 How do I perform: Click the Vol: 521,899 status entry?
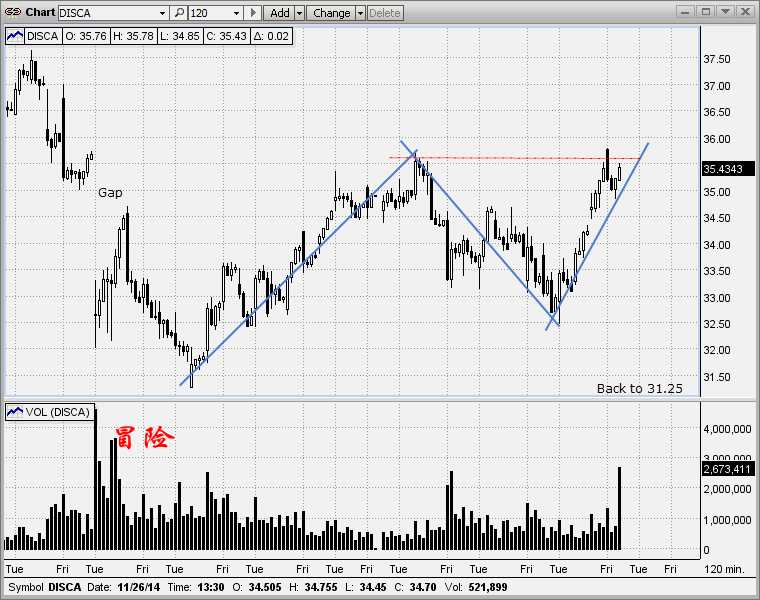point(476,587)
